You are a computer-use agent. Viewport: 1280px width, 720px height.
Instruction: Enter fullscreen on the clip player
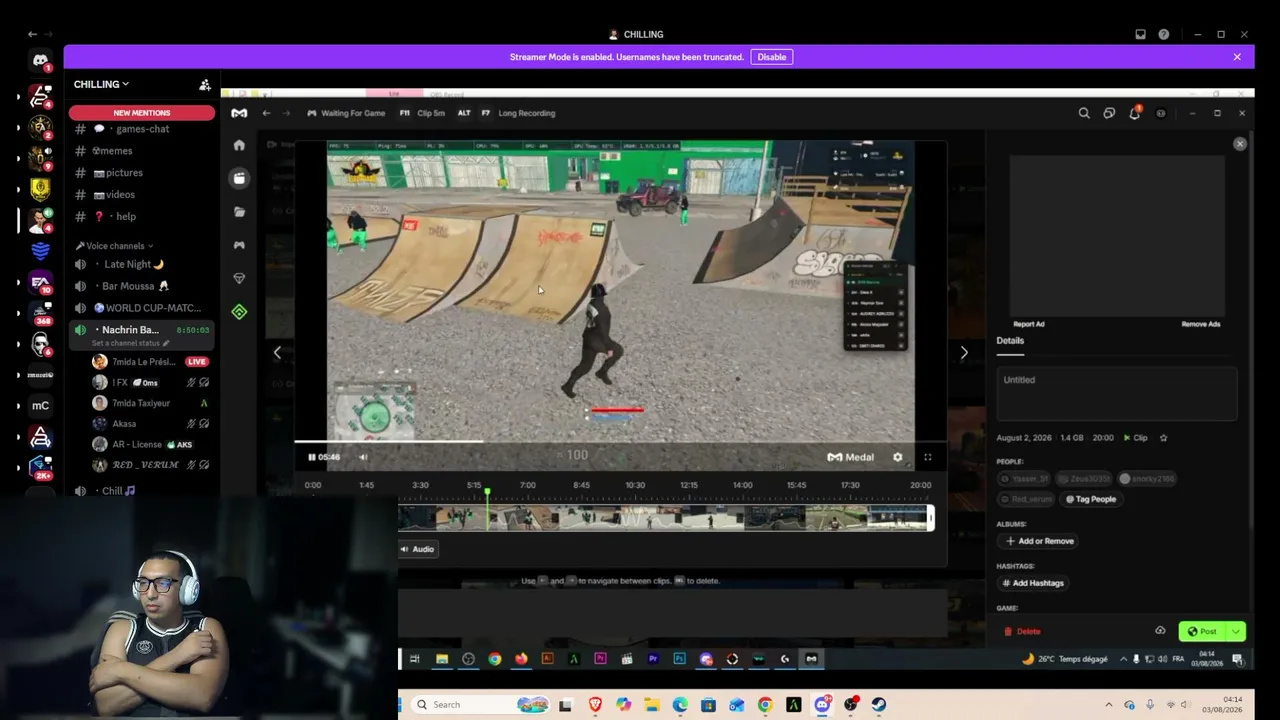928,457
